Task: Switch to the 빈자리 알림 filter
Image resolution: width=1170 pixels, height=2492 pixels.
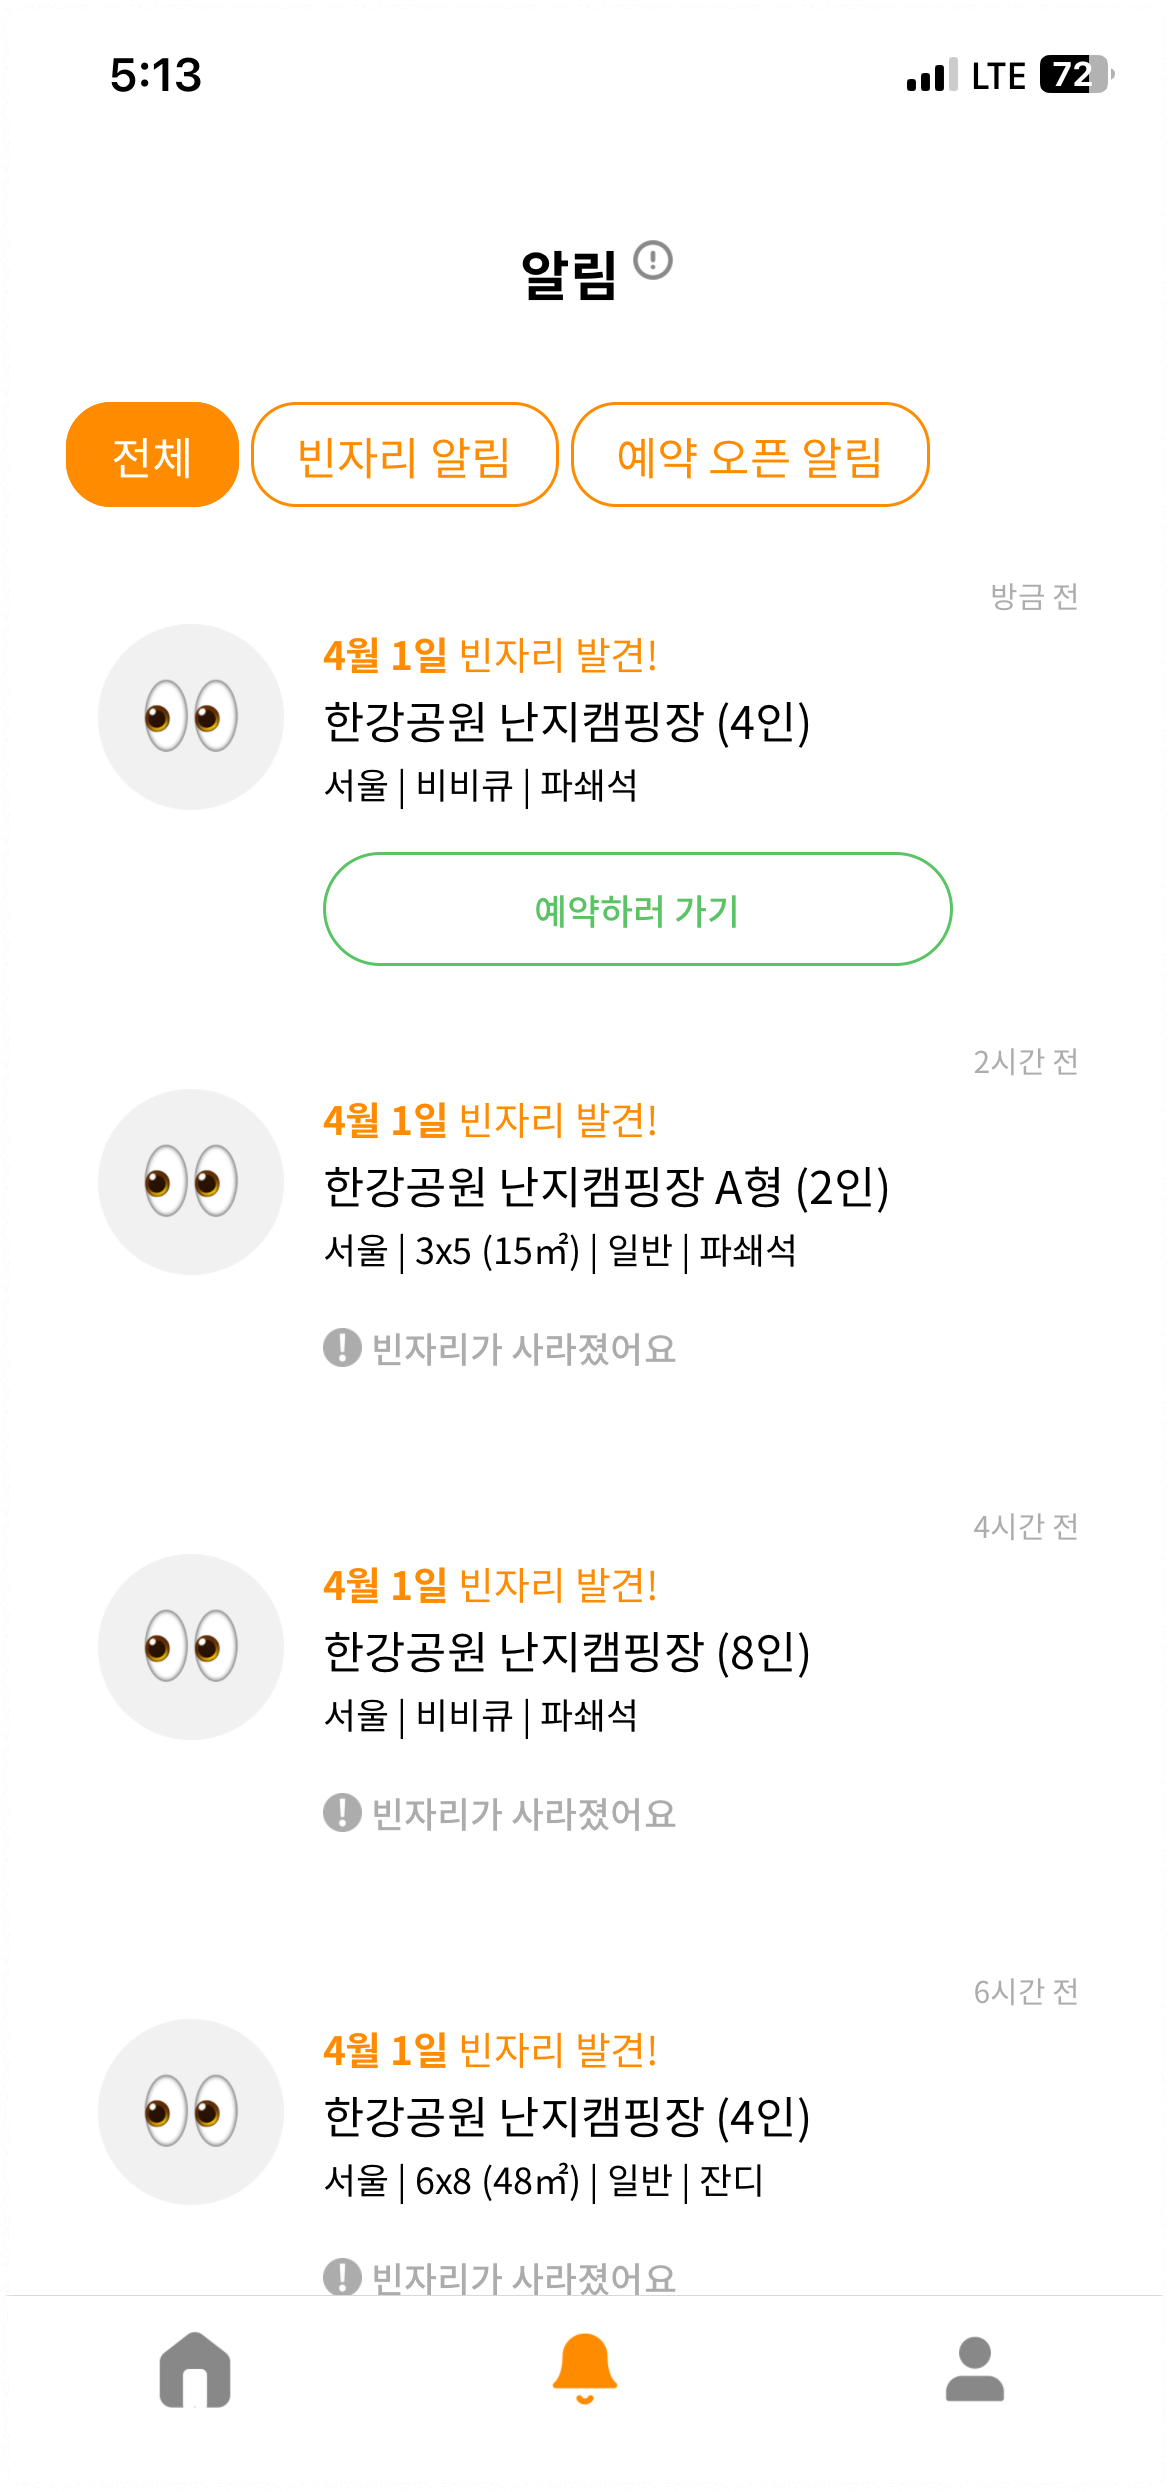Action: click(405, 455)
